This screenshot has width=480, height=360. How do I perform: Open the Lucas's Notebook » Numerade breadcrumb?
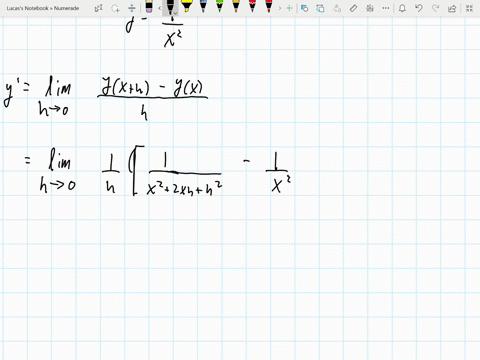point(43,8)
